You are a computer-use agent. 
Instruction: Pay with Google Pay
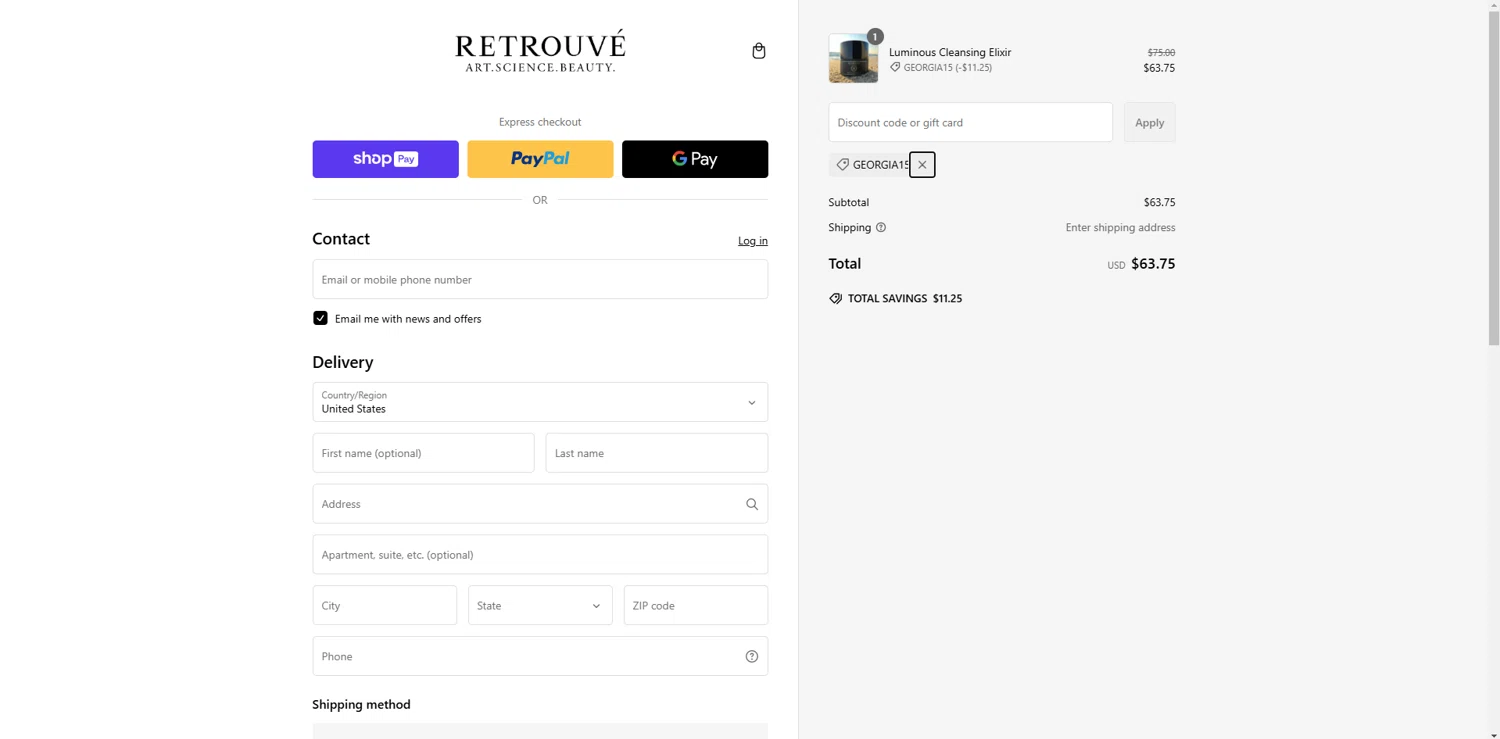695,159
